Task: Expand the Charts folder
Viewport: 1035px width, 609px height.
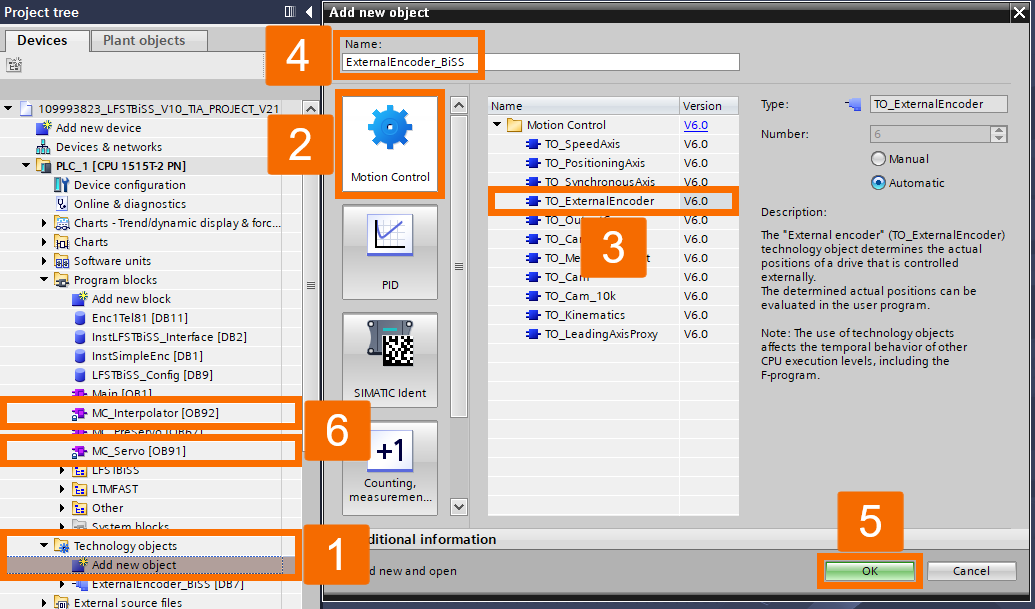Action: click(44, 241)
